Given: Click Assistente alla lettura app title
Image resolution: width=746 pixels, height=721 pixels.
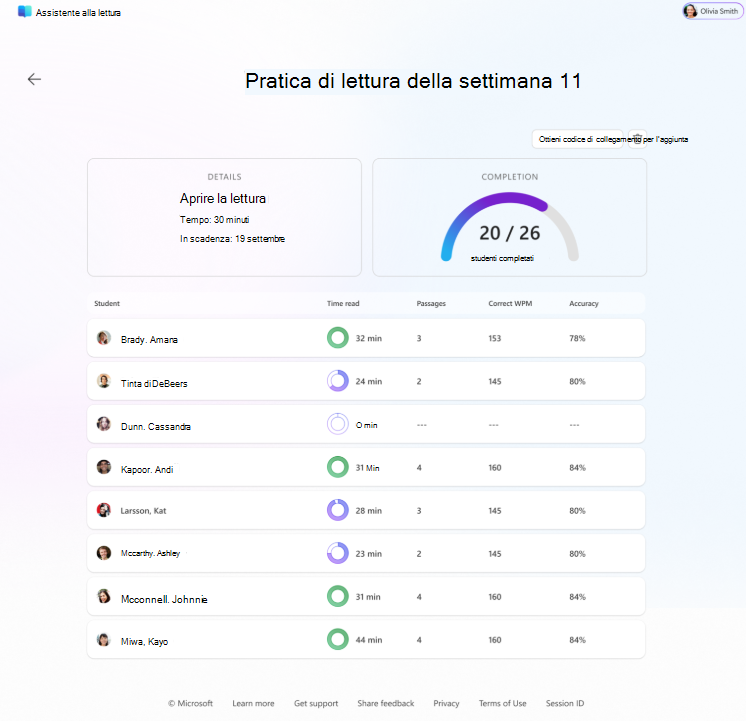Looking at the screenshot, I should point(78,13).
